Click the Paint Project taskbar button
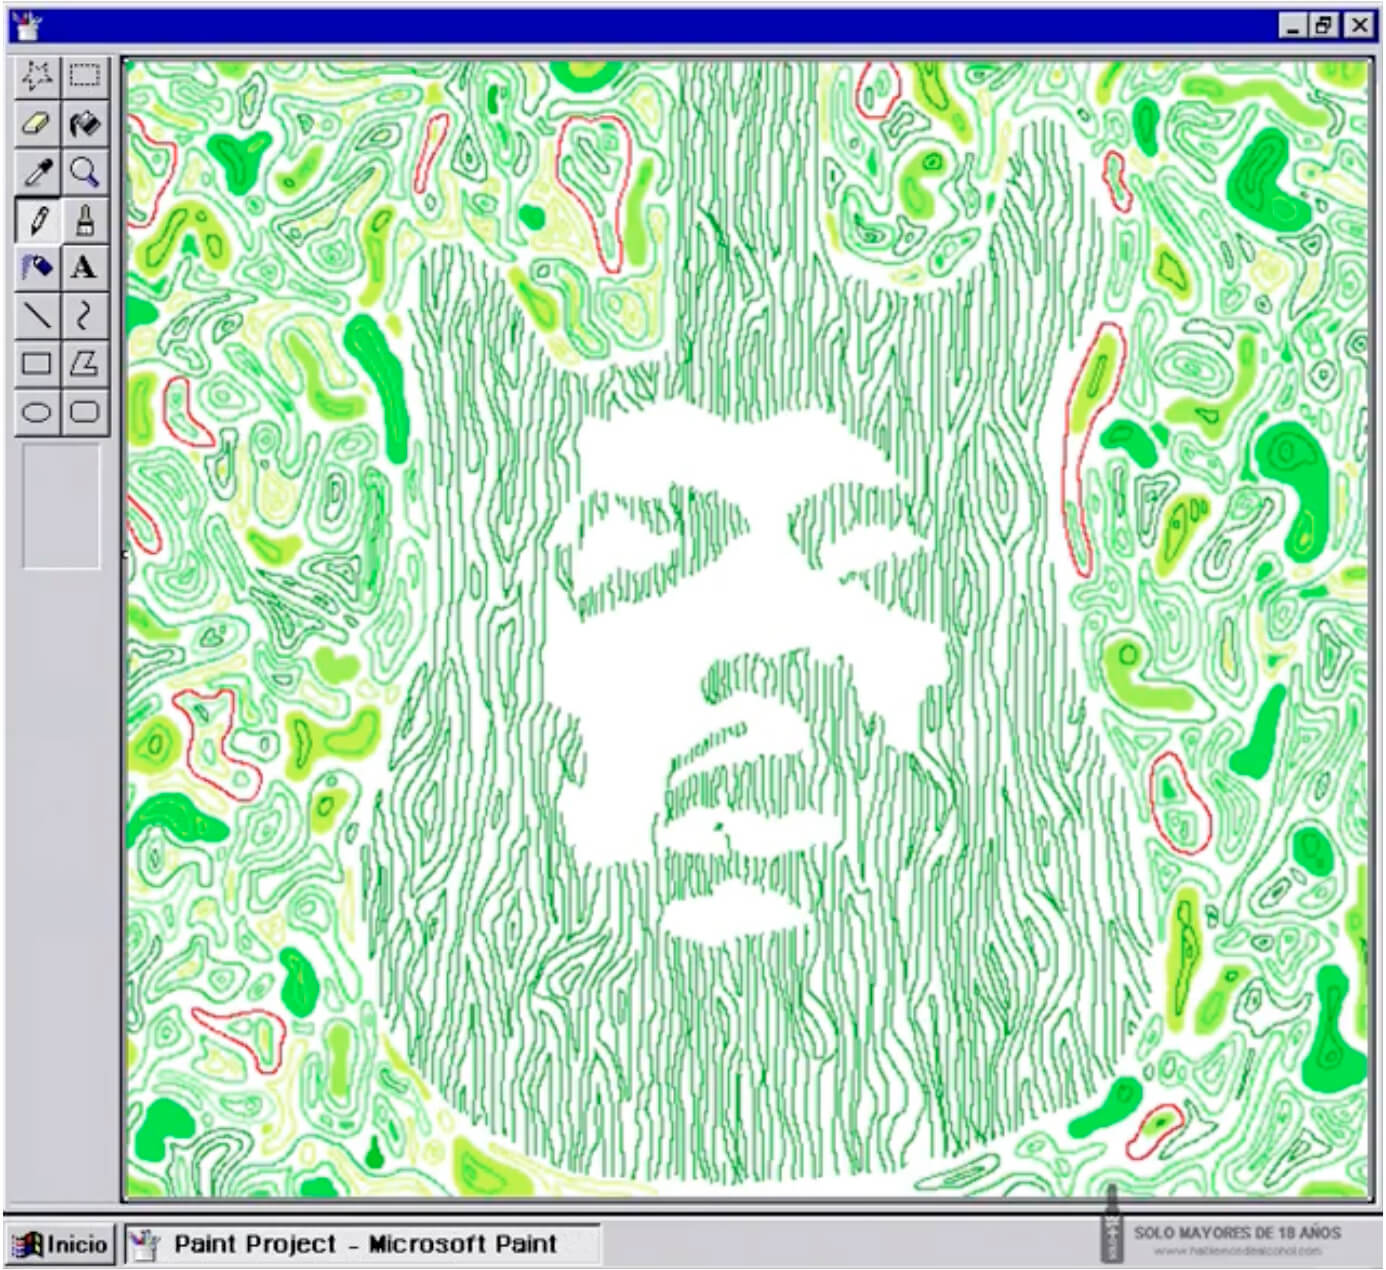Screen dimensions: 1386x1270 coord(362,1245)
